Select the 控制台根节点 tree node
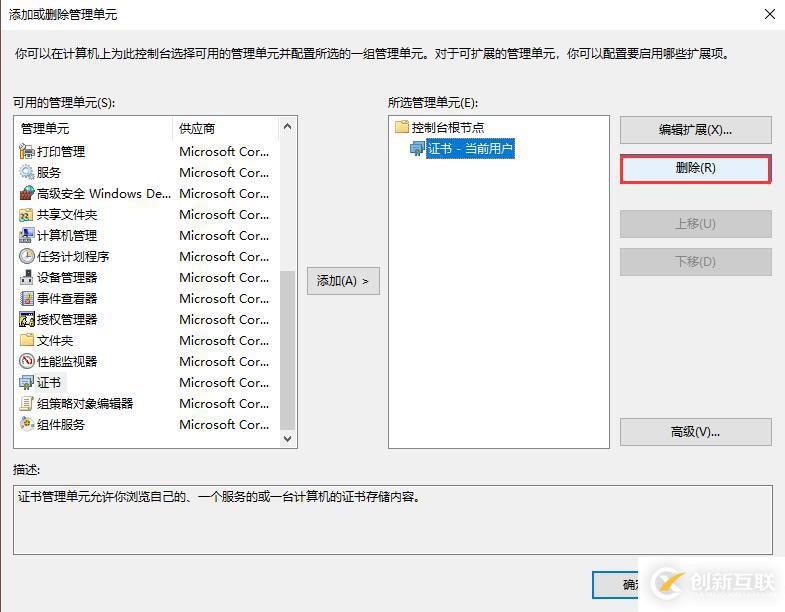Screen dimensions: 785x612 (x=448, y=127)
